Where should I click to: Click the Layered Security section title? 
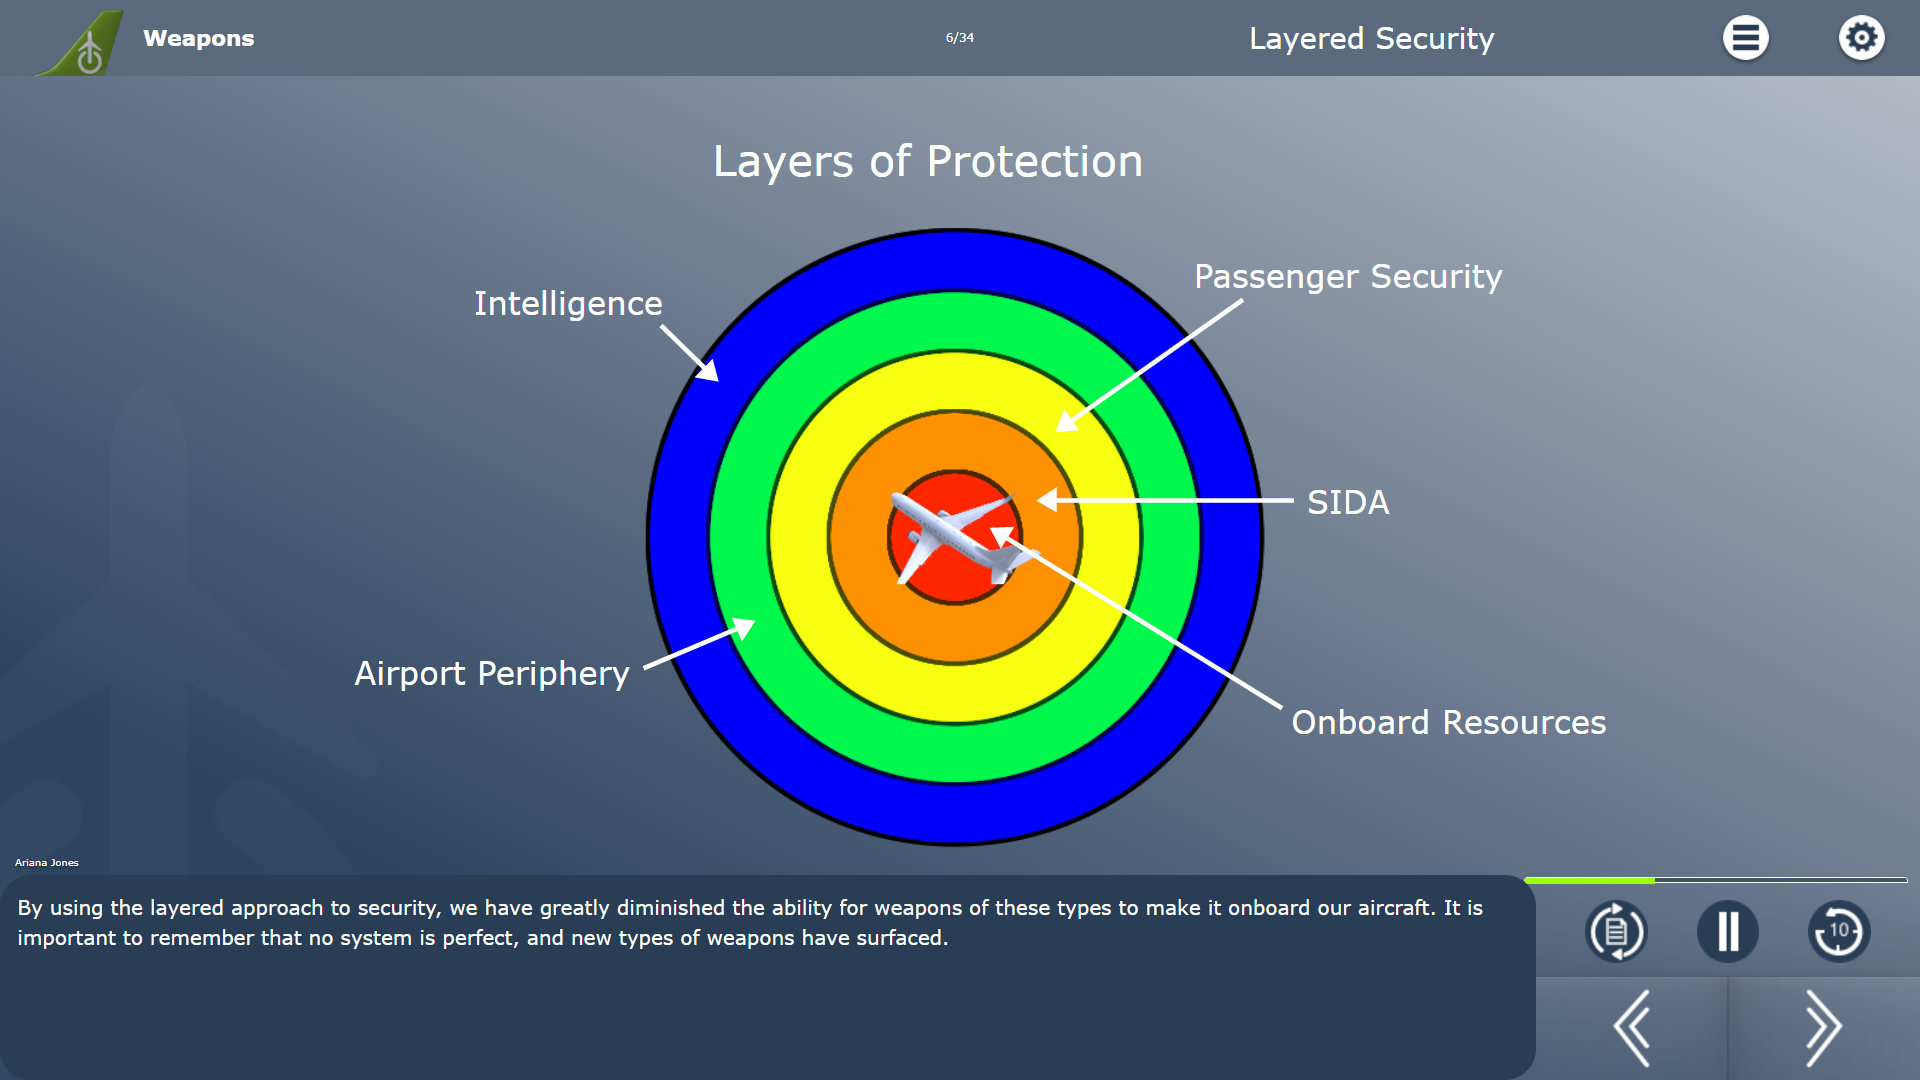point(1371,38)
